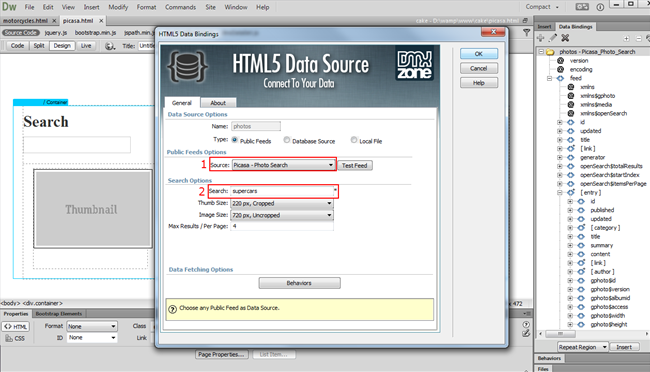Viewport: 650px width, 372px height.
Task: Open the ID dropdown in Properties
Action: point(92,338)
